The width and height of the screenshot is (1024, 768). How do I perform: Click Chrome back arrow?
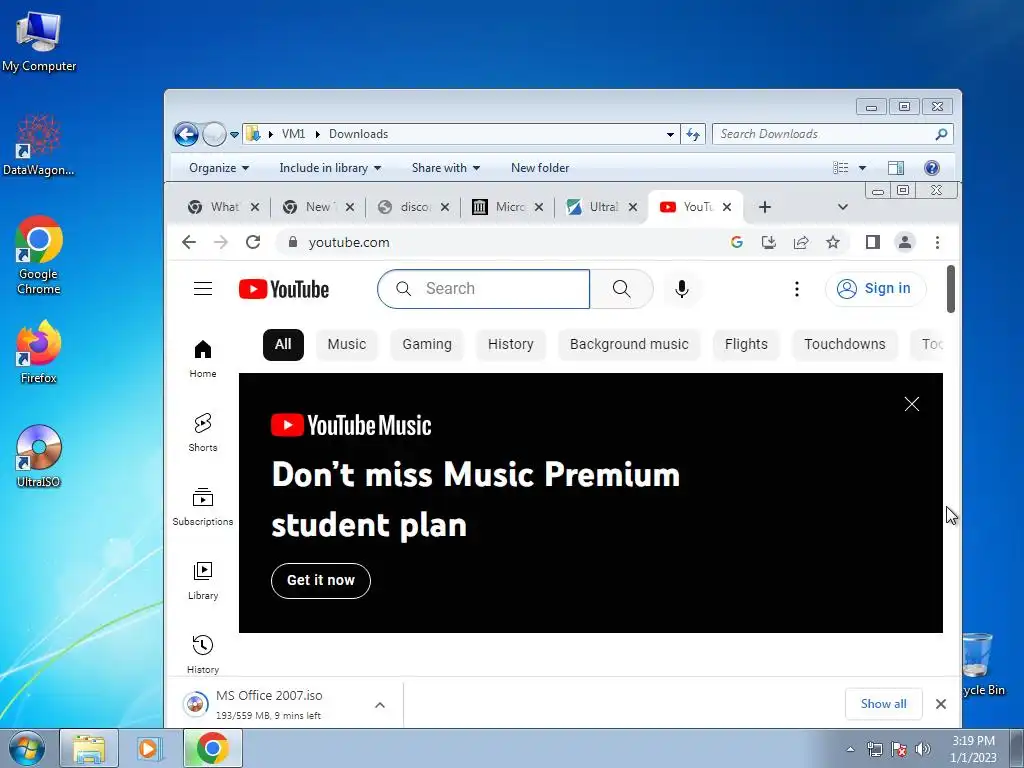tap(189, 242)
